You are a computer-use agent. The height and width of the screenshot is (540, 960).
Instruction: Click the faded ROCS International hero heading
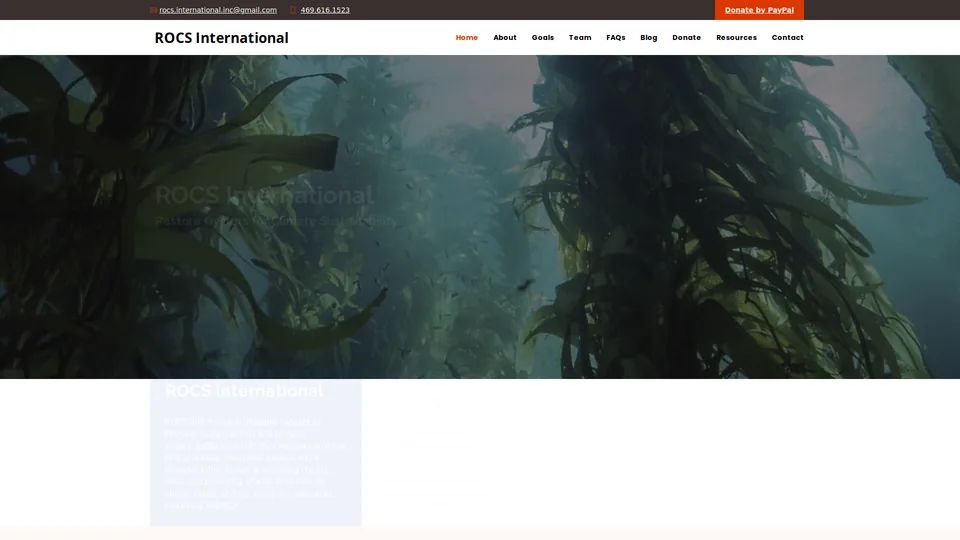pyautogui.click(x=264, y=195)
